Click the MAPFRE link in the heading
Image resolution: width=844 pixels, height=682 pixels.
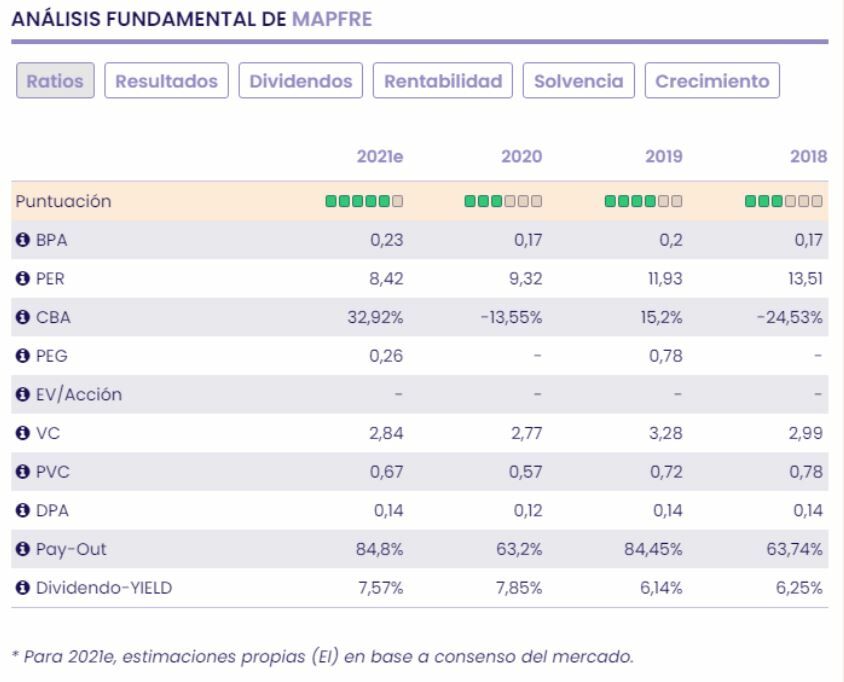click(x=331, y=19)
